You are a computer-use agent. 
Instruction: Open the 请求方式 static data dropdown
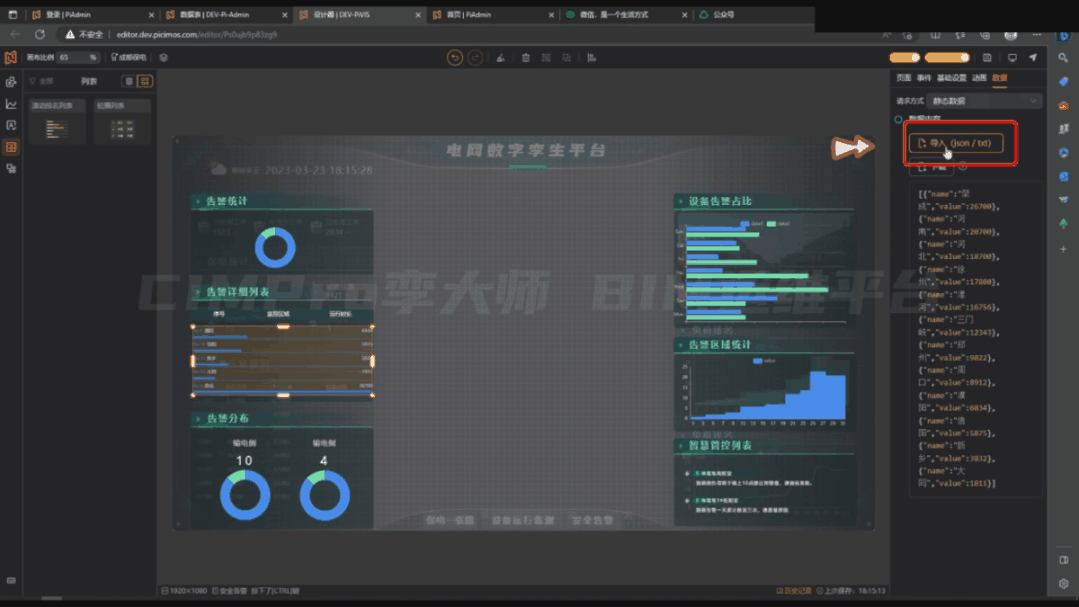coord(985,100)
